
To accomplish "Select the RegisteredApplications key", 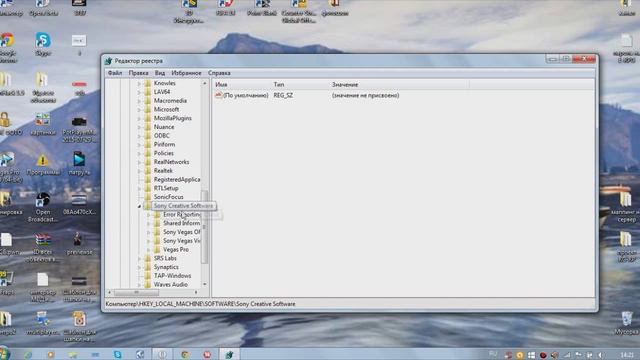I will [177, 180].
